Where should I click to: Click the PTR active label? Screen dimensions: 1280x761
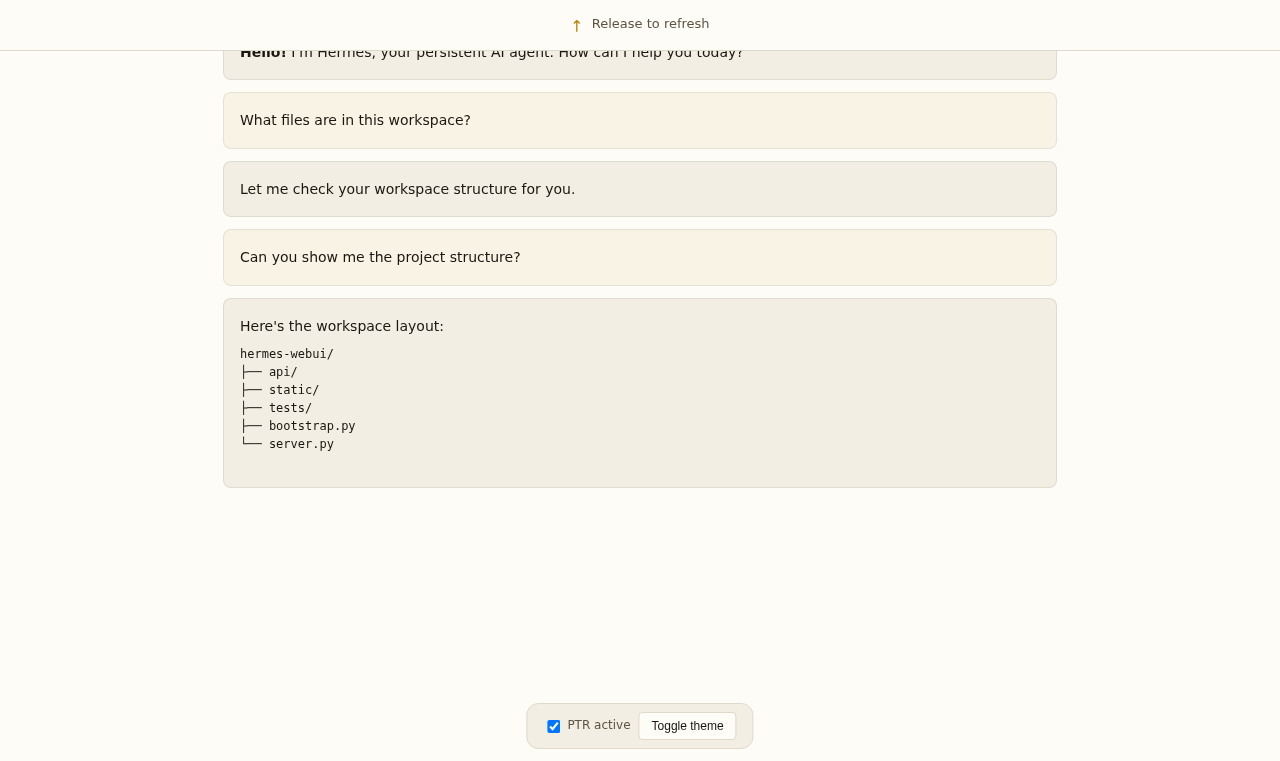pos(599,725)
